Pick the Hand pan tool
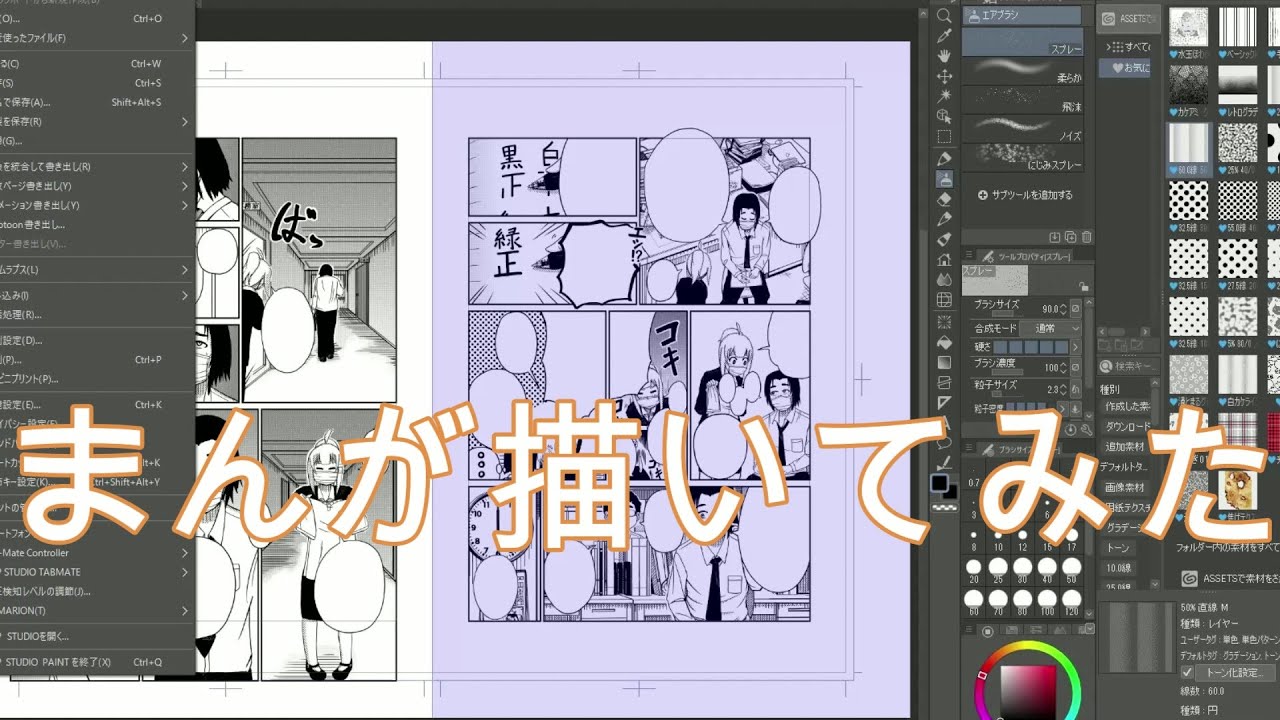 (943, 56)
